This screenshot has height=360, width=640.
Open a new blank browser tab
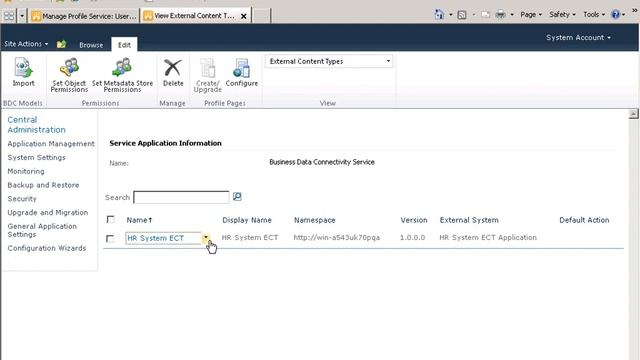point(262,16)
